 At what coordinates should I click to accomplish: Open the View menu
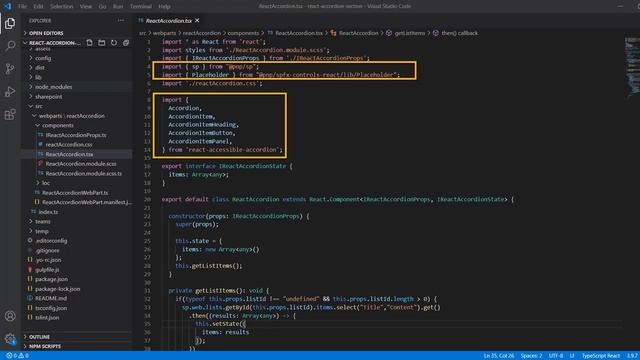(86, 7)
